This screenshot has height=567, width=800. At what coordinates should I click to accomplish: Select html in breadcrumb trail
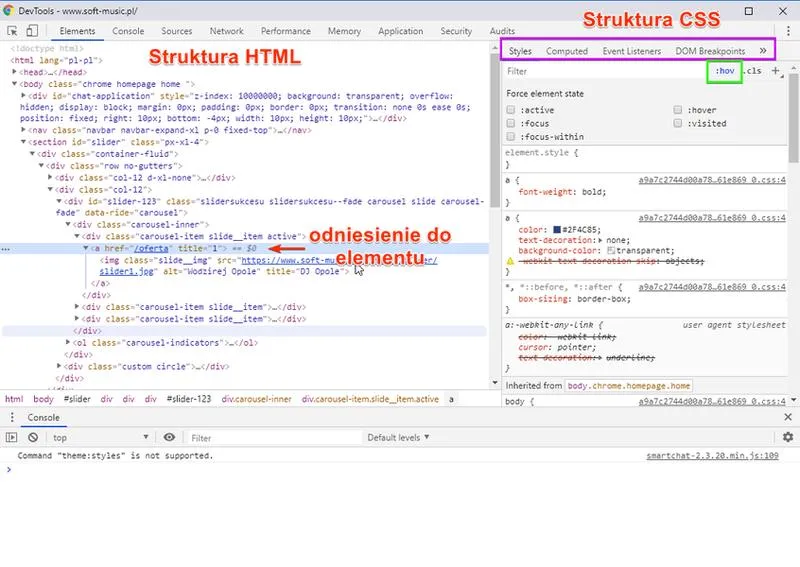point(14,399)
